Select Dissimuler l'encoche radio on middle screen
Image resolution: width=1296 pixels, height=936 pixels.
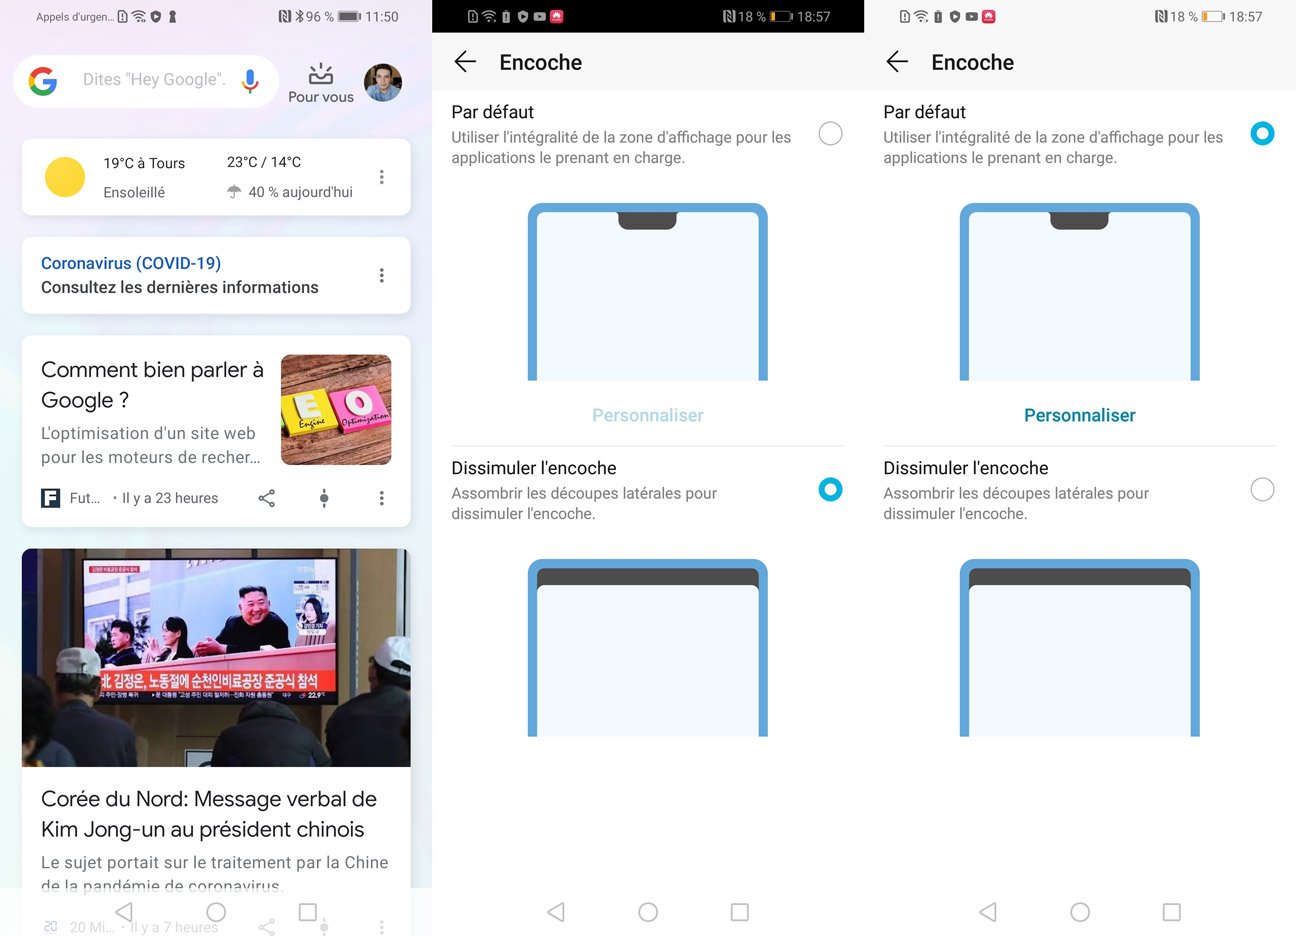coord(830,489)
